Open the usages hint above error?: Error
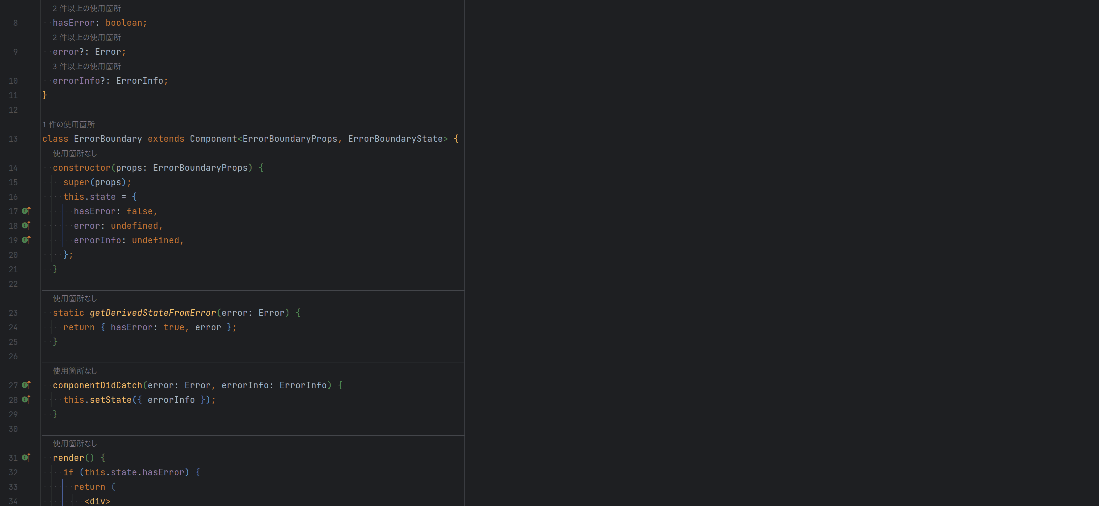 click(87, 37)
